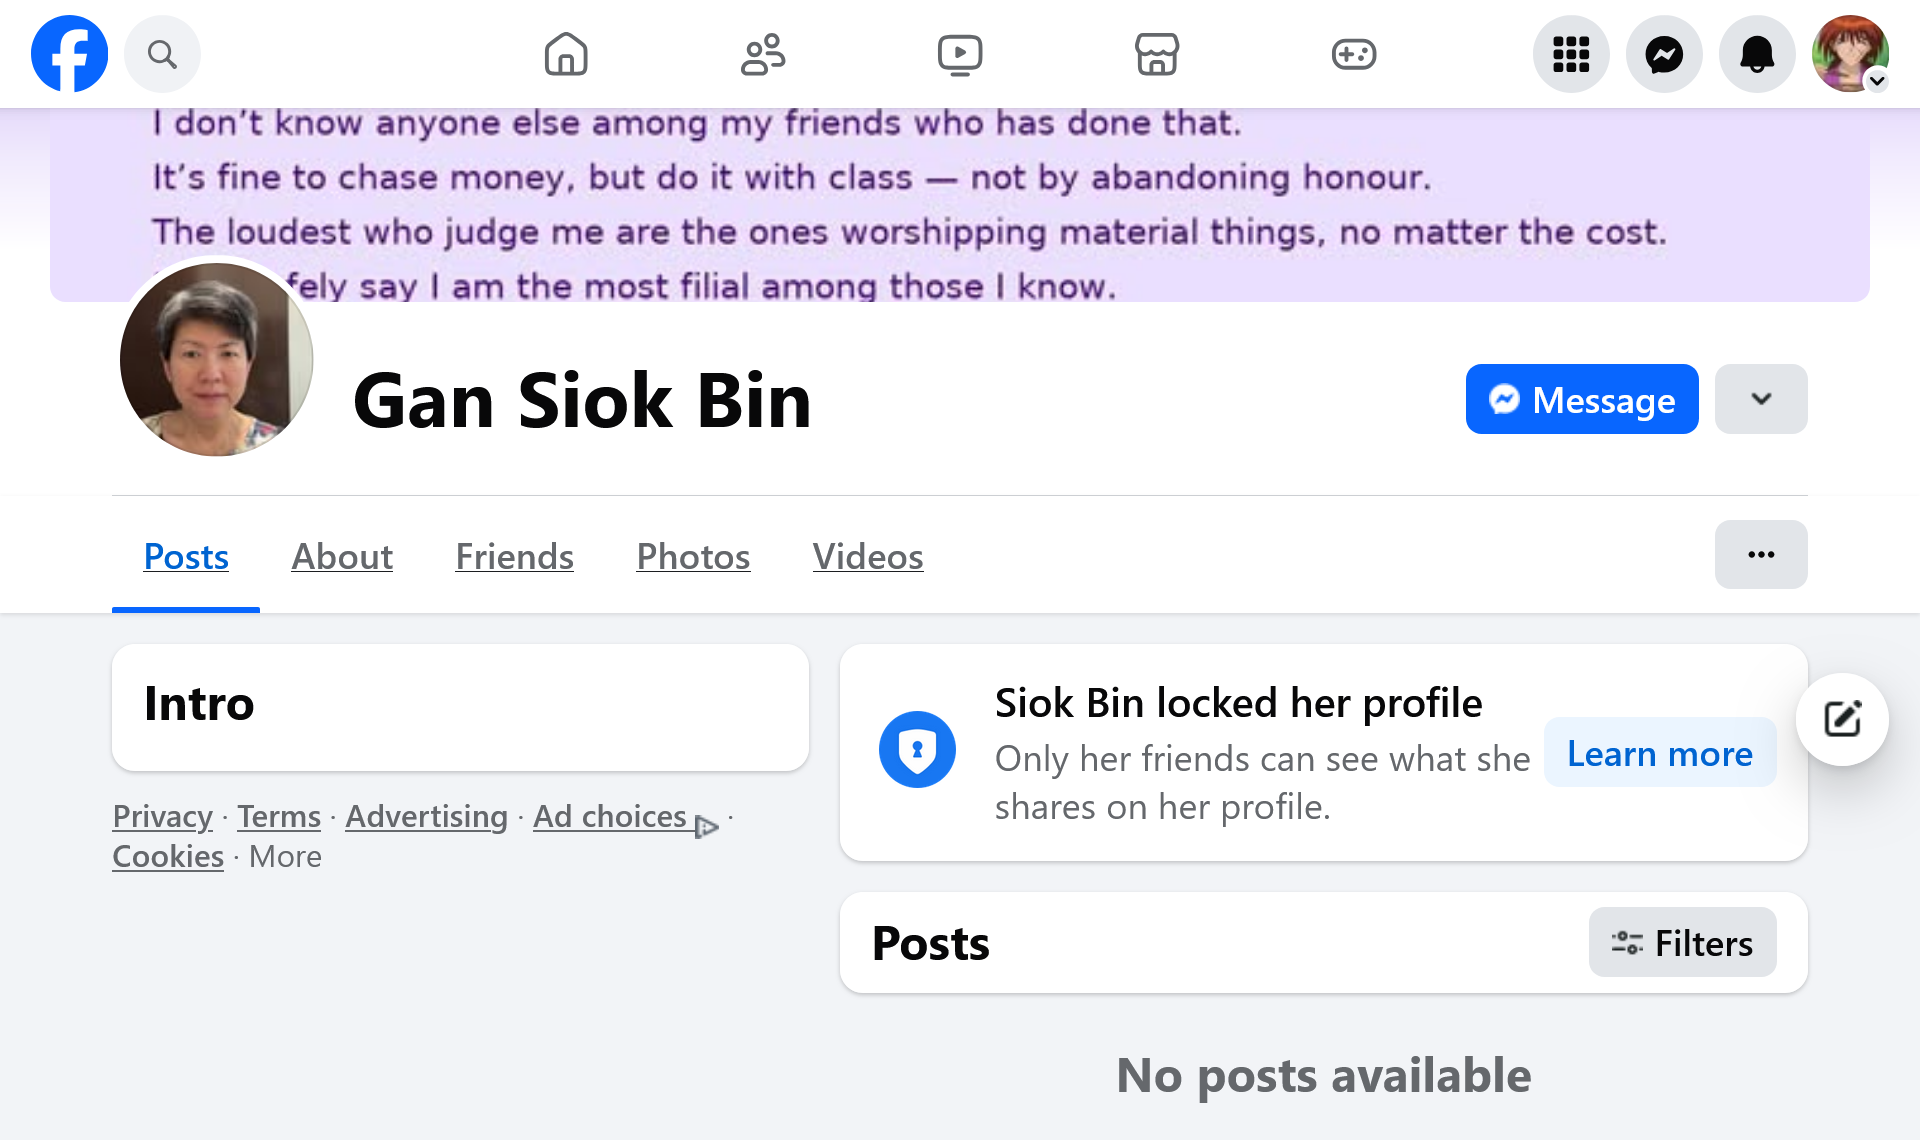Click Learn more about locked profile

tap(1660, 753)
